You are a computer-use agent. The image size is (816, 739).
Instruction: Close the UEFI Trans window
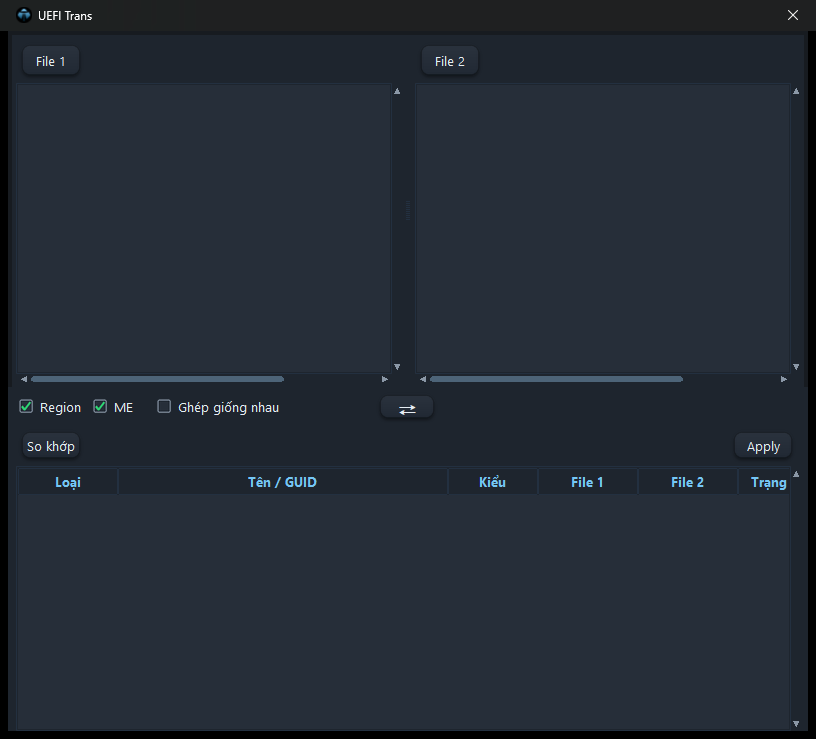pos(793,15)
